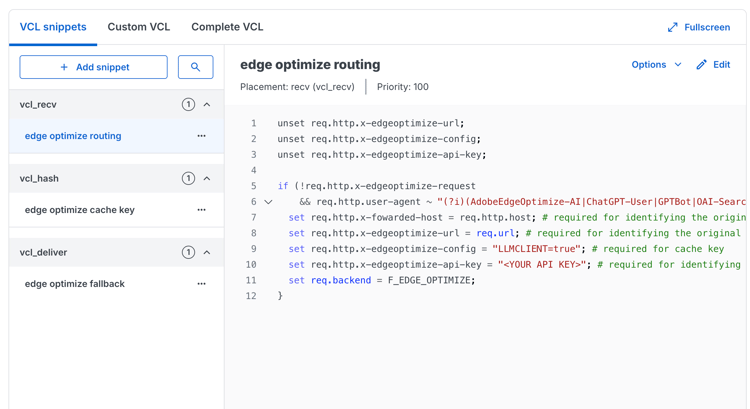Select the edge optimize fallback snippet
750x409 pixels.
[75, 284]
